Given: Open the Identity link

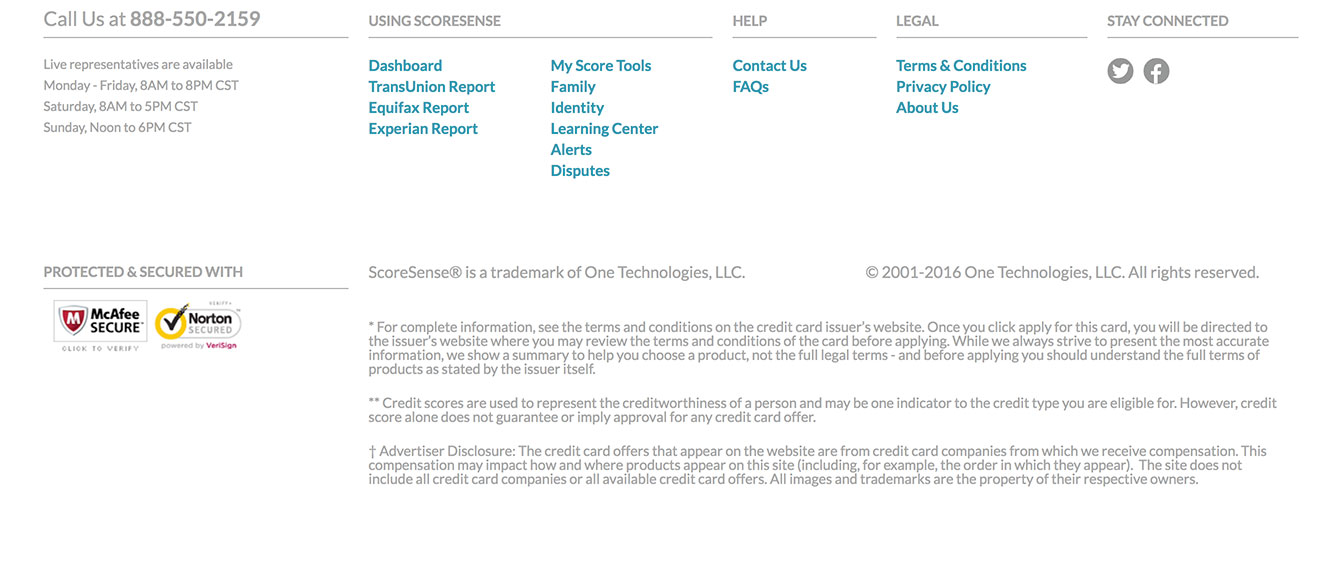Looking at the screenshot, I should click(577, 108).
